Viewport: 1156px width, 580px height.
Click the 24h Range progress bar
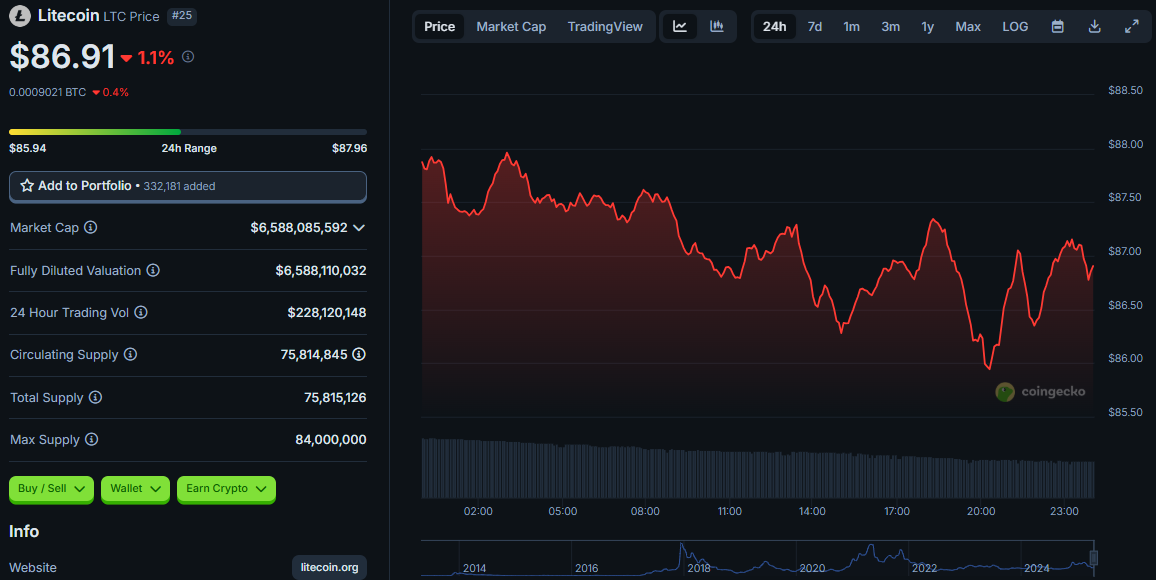click(187, 132)
